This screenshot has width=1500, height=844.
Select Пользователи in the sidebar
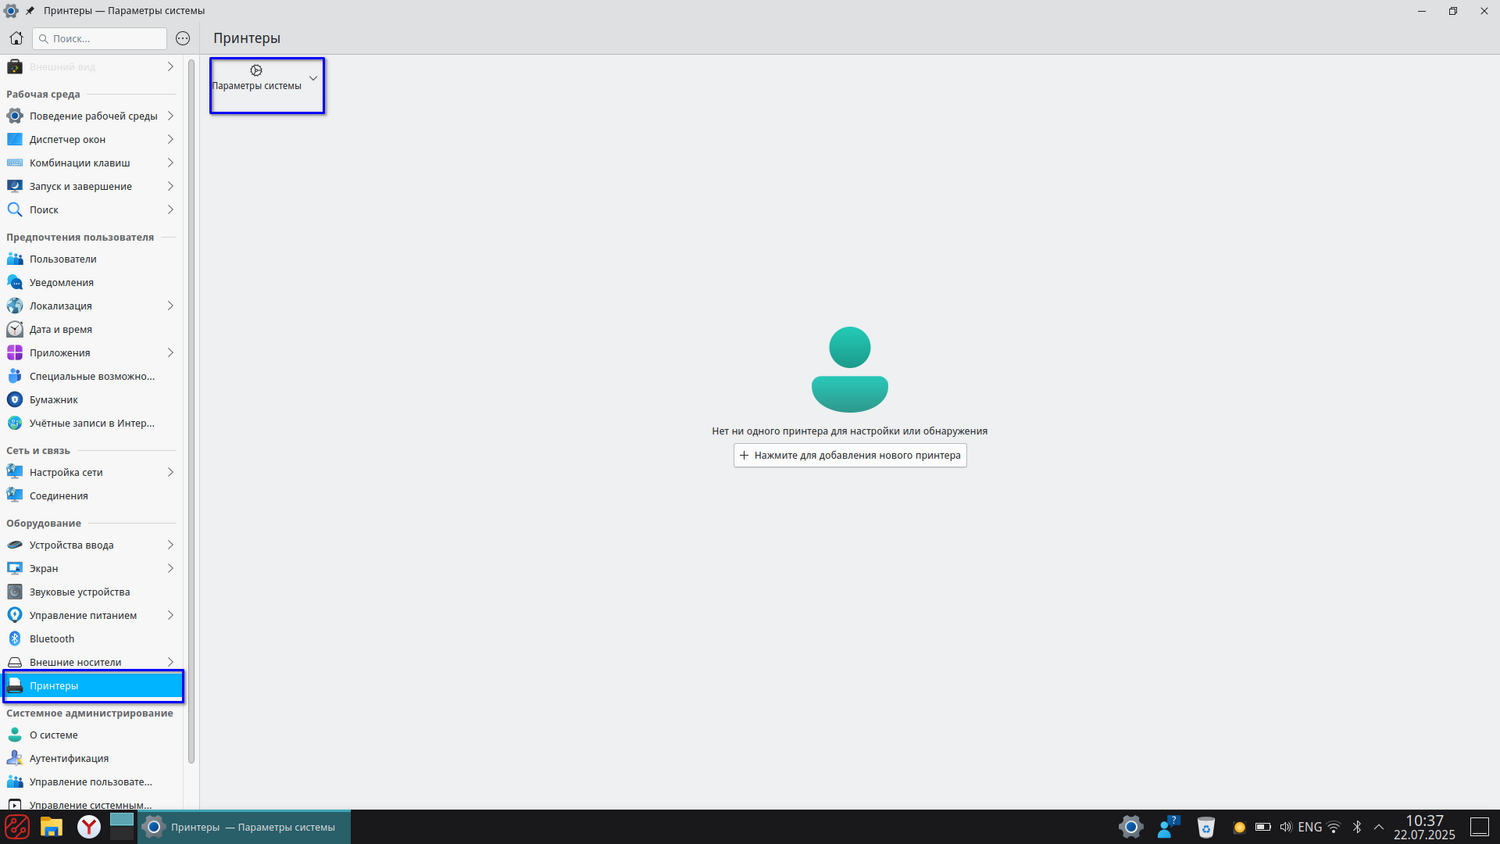[62, 259]
